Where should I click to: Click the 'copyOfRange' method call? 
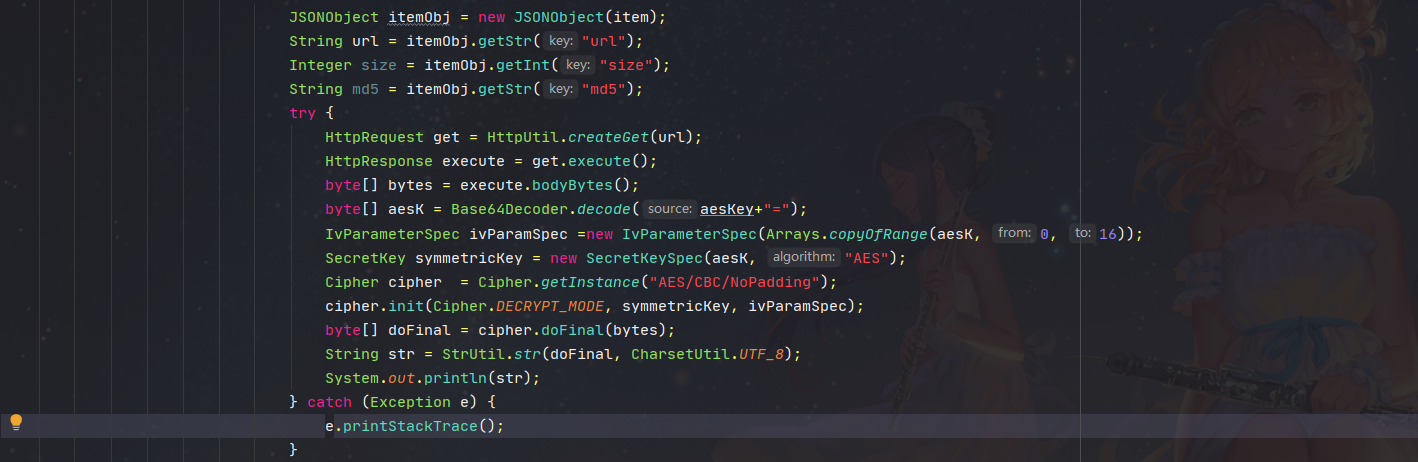pyautogui.click(x=879, y=233)
